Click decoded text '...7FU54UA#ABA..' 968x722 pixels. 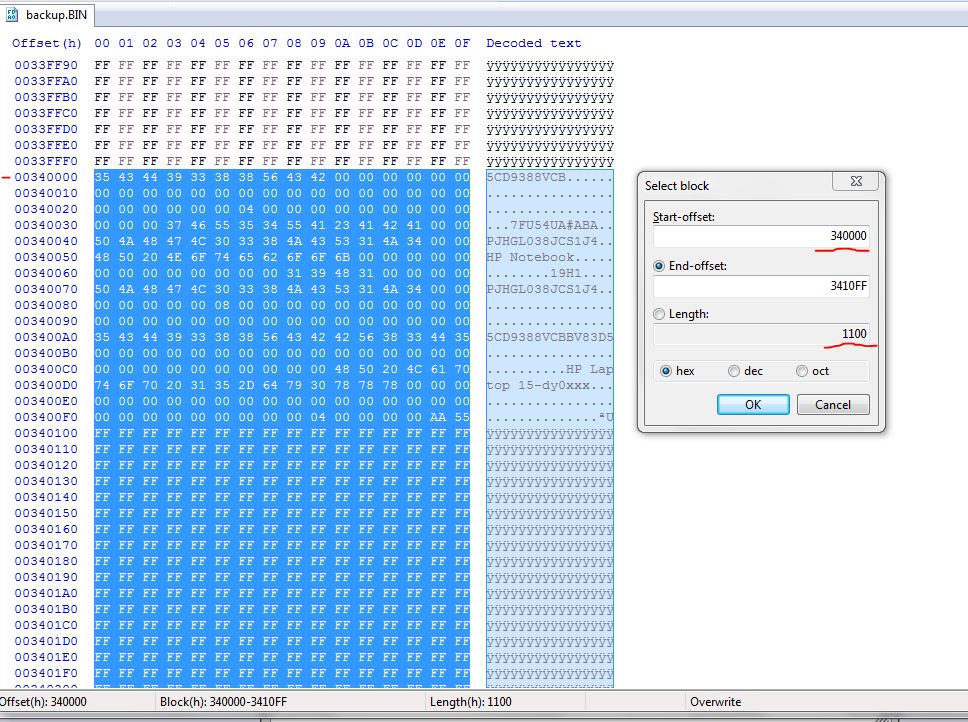[x=549, y=225]
